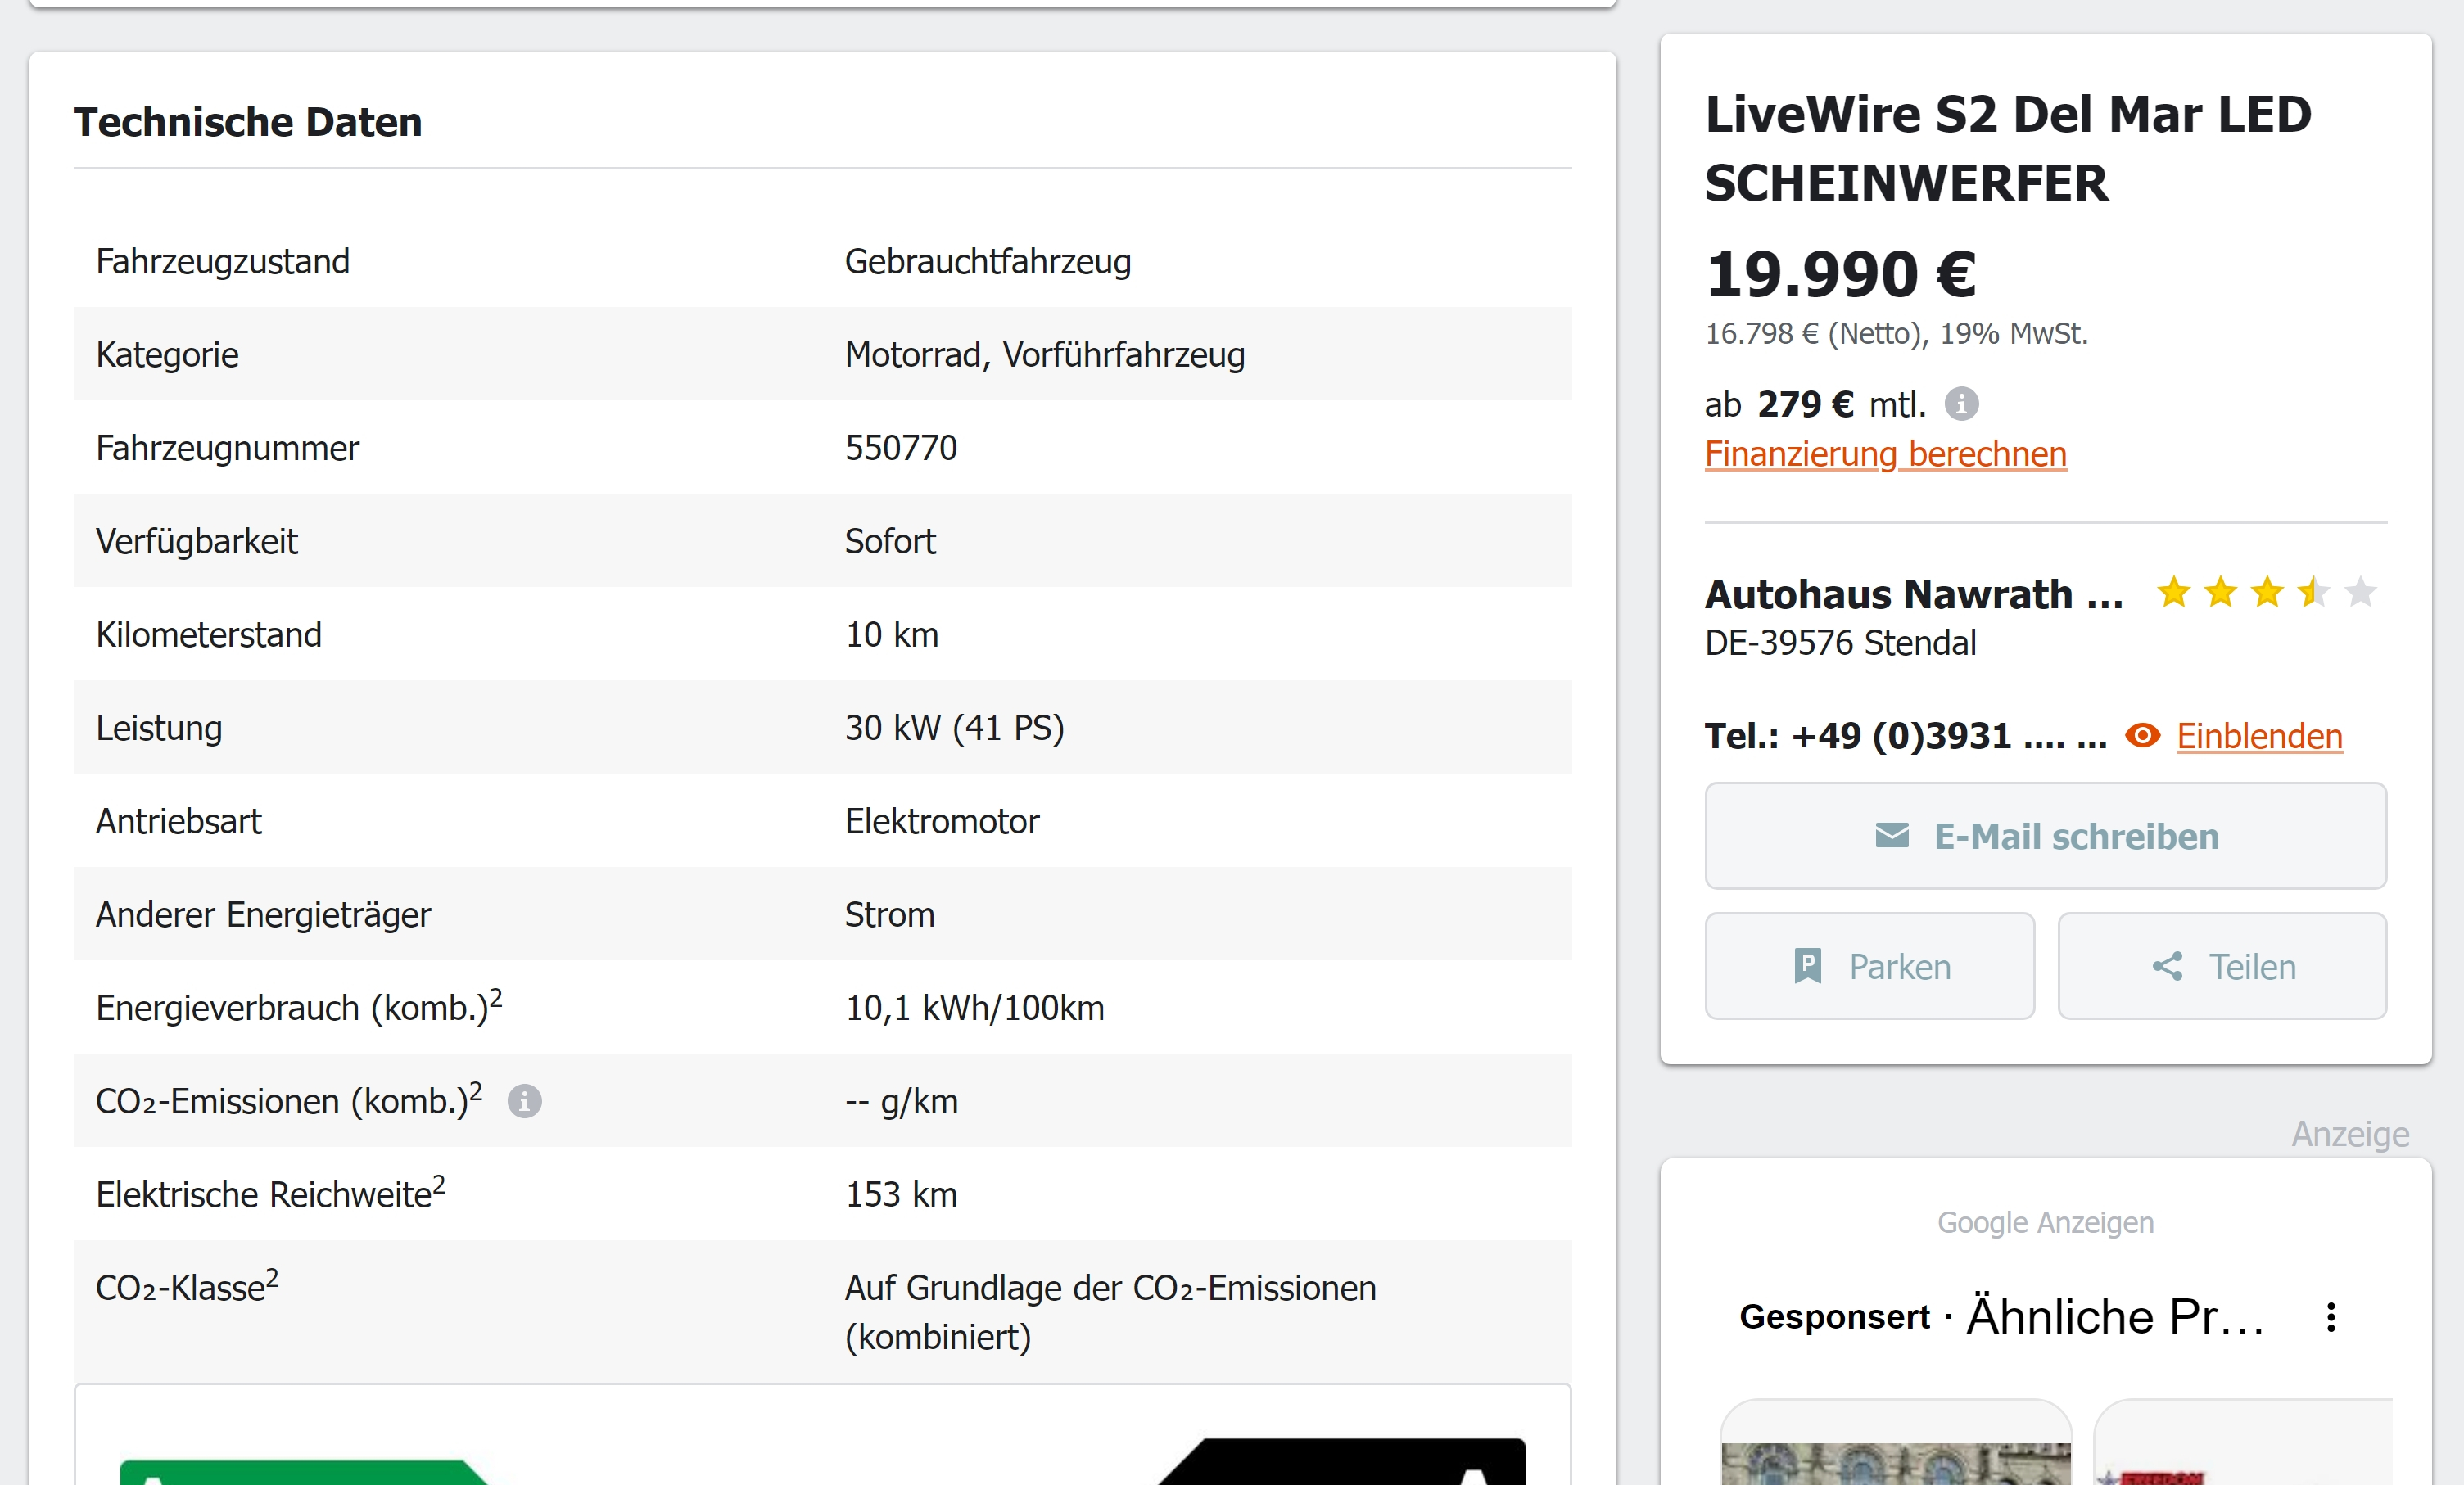Click the envelope icon in the E-Mail button
The image size is (2464, 1485).
(x=1891, y=835)
